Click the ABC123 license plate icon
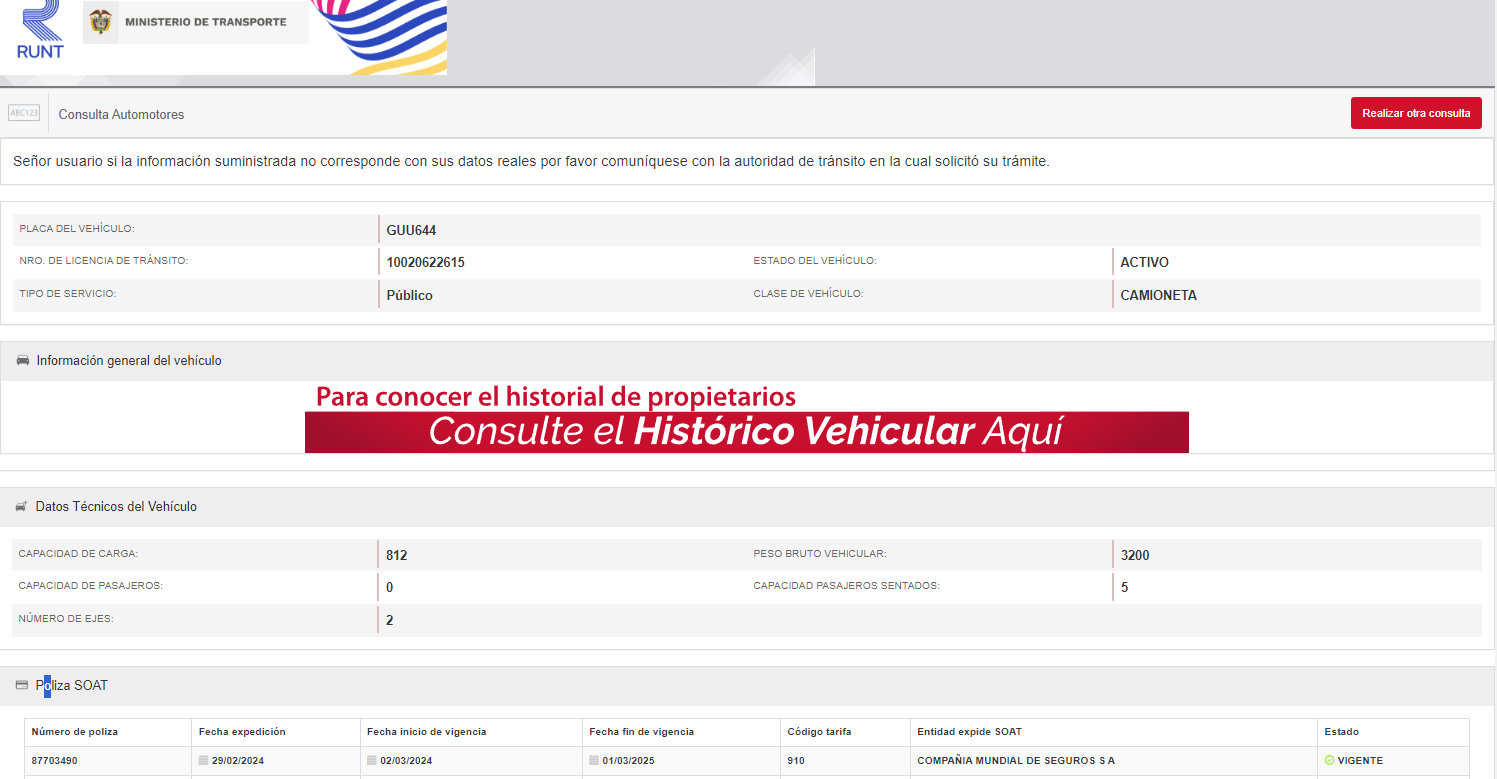The width and height of the screenshot is (1497, 779). tap(24, 114)
